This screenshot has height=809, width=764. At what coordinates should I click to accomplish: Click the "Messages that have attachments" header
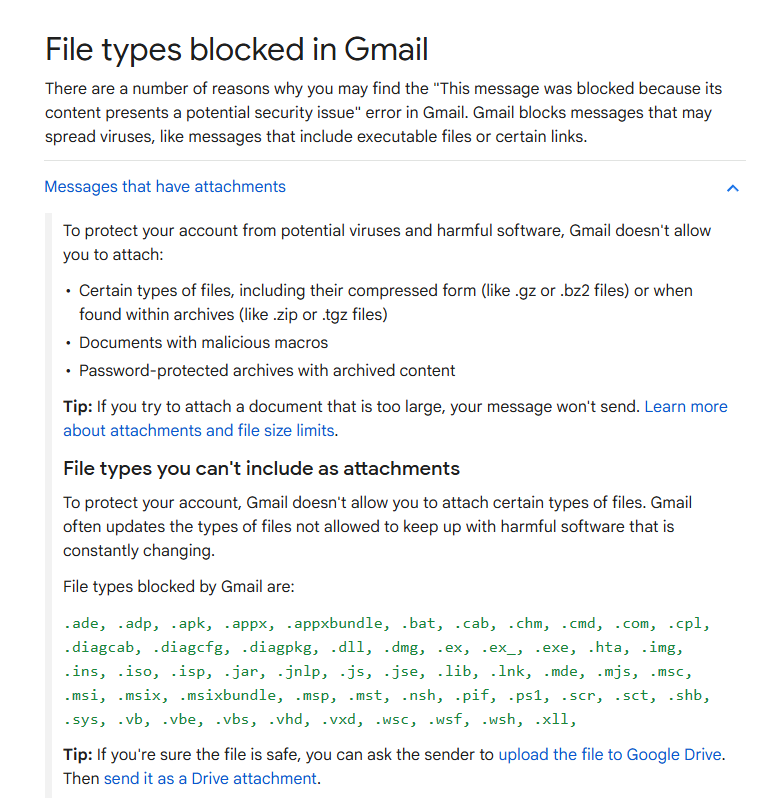point(165,187)
